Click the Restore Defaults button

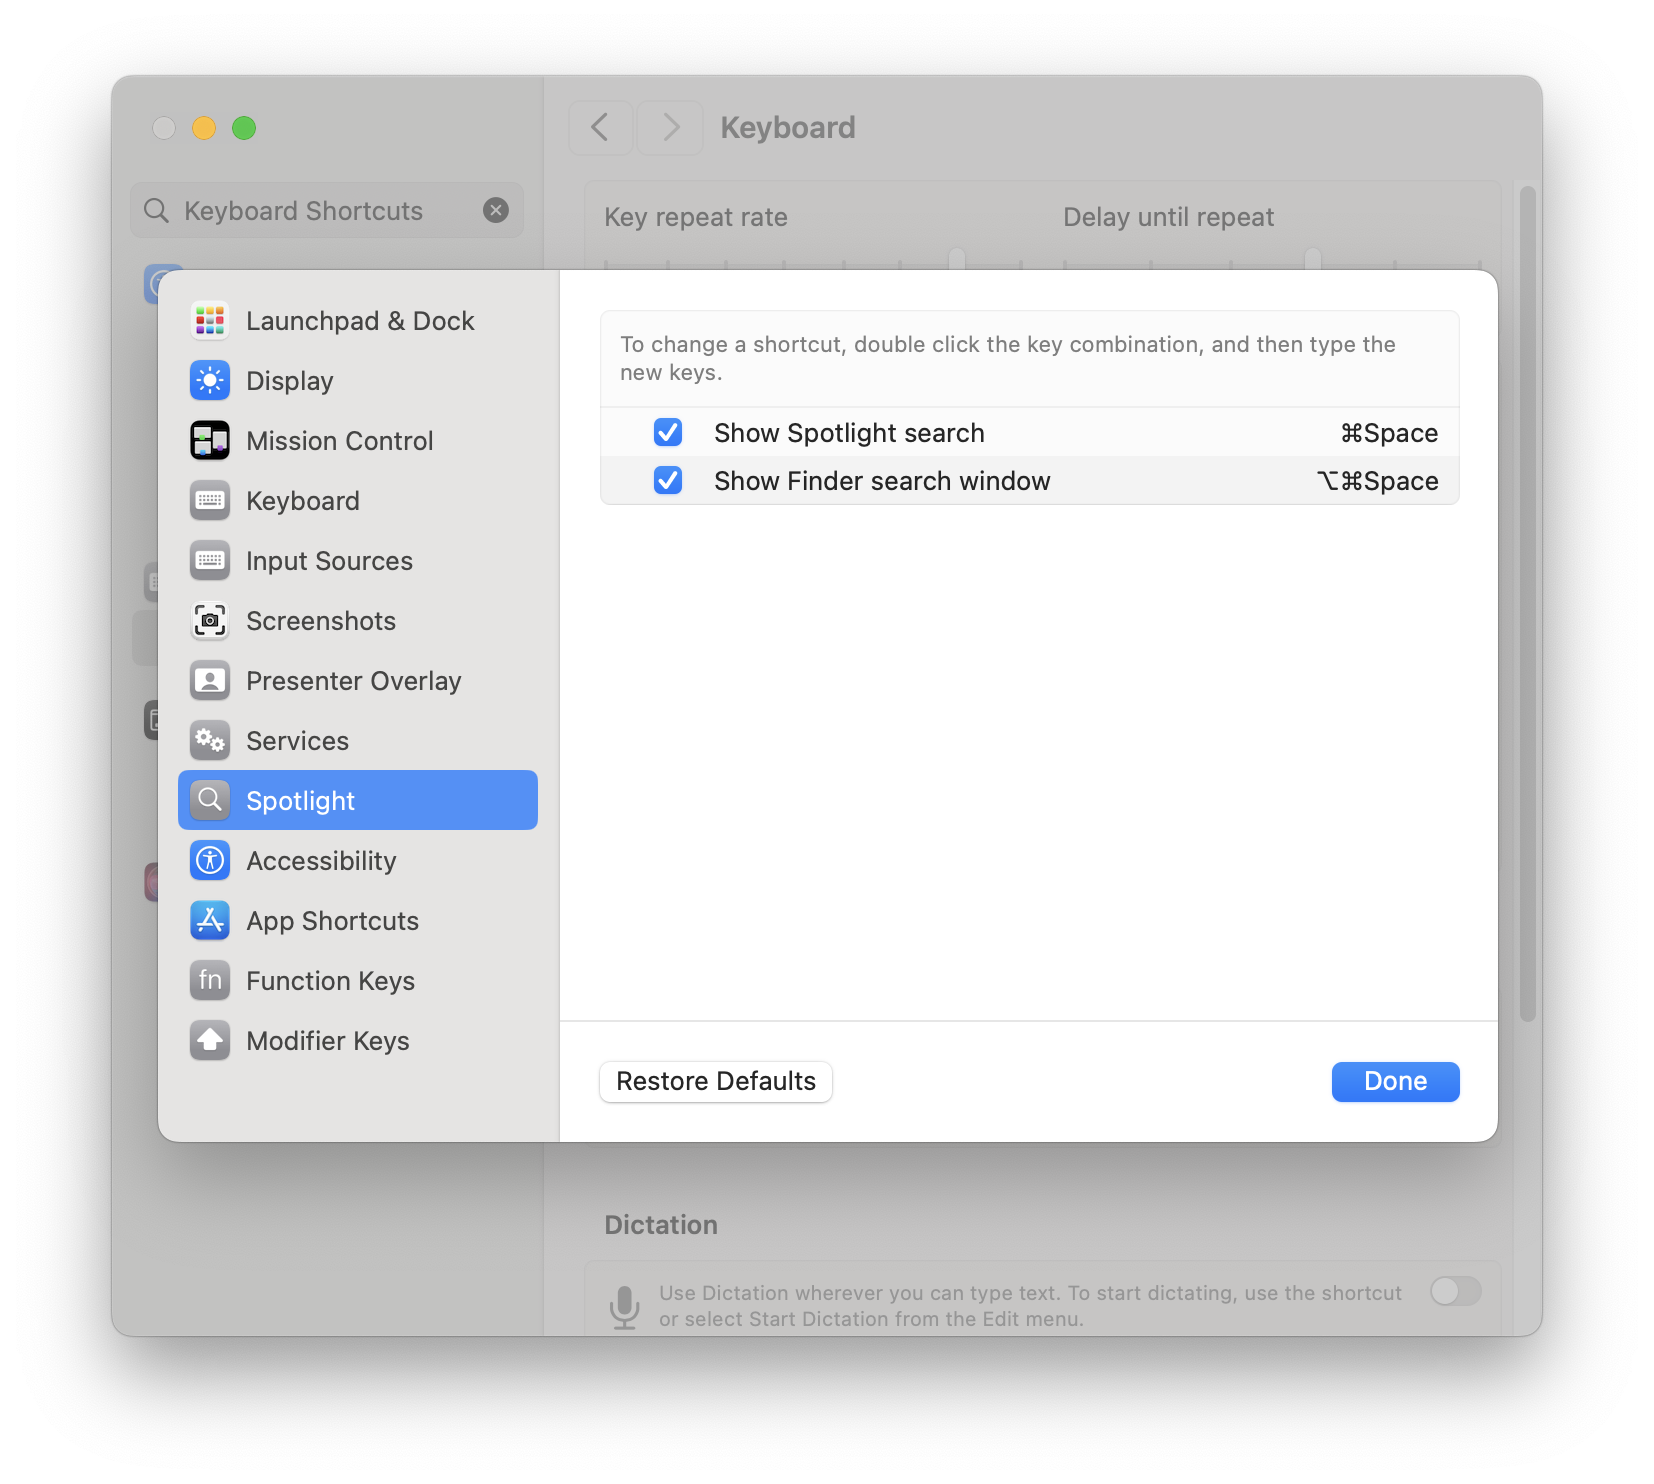[x=716, y=1082]
